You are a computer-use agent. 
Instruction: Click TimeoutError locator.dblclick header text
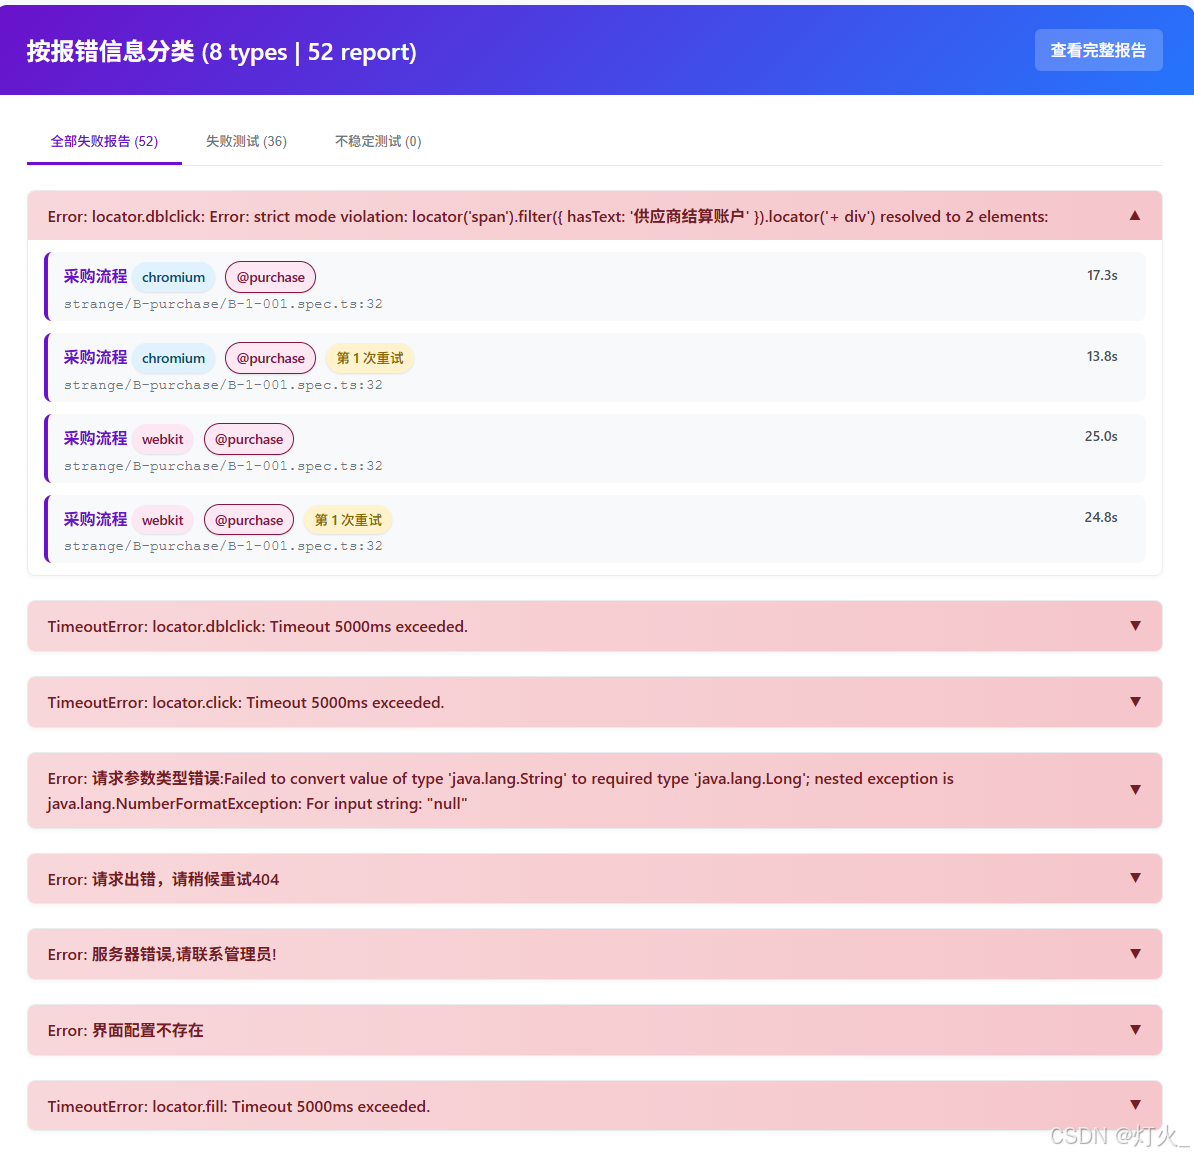click(257, 627)
